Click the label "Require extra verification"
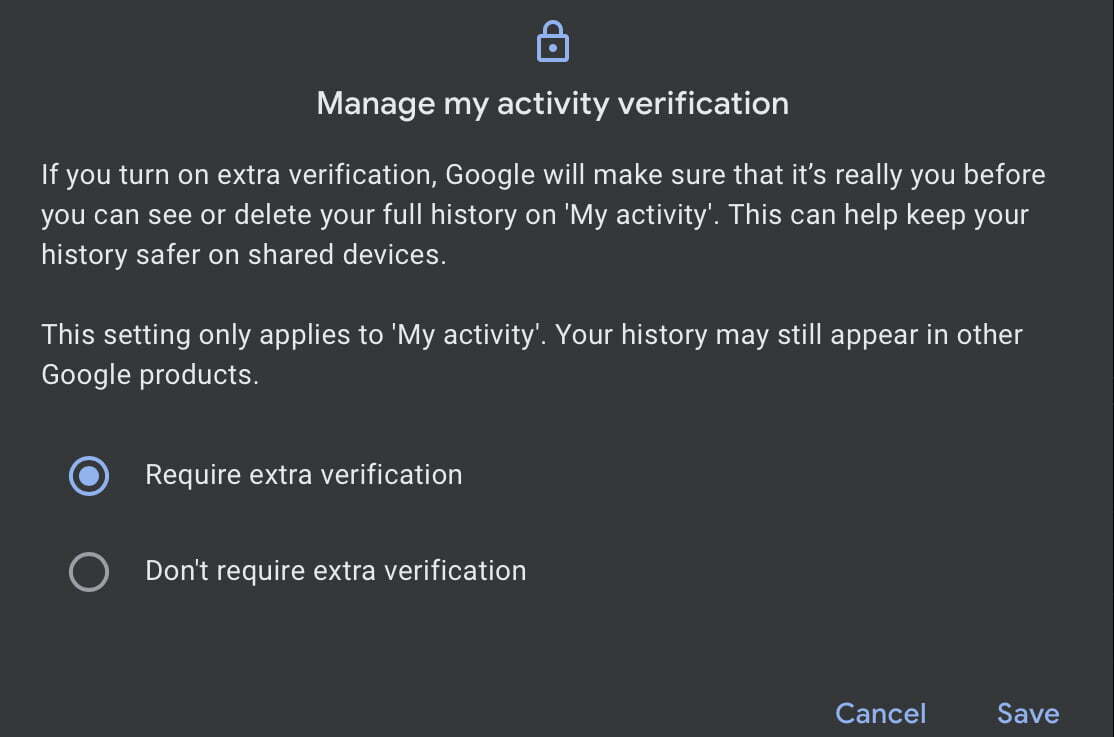Image resolution: width=1114 pixels, height=737 pixels. (x=303, y=475)
